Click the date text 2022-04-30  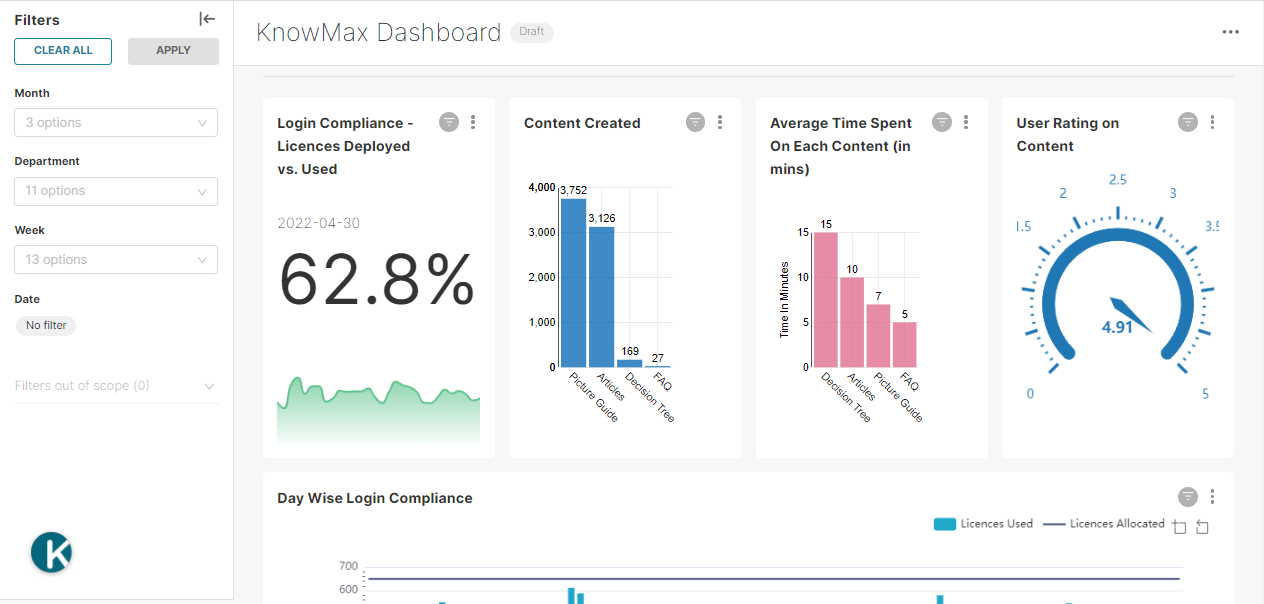click(319, 223)
